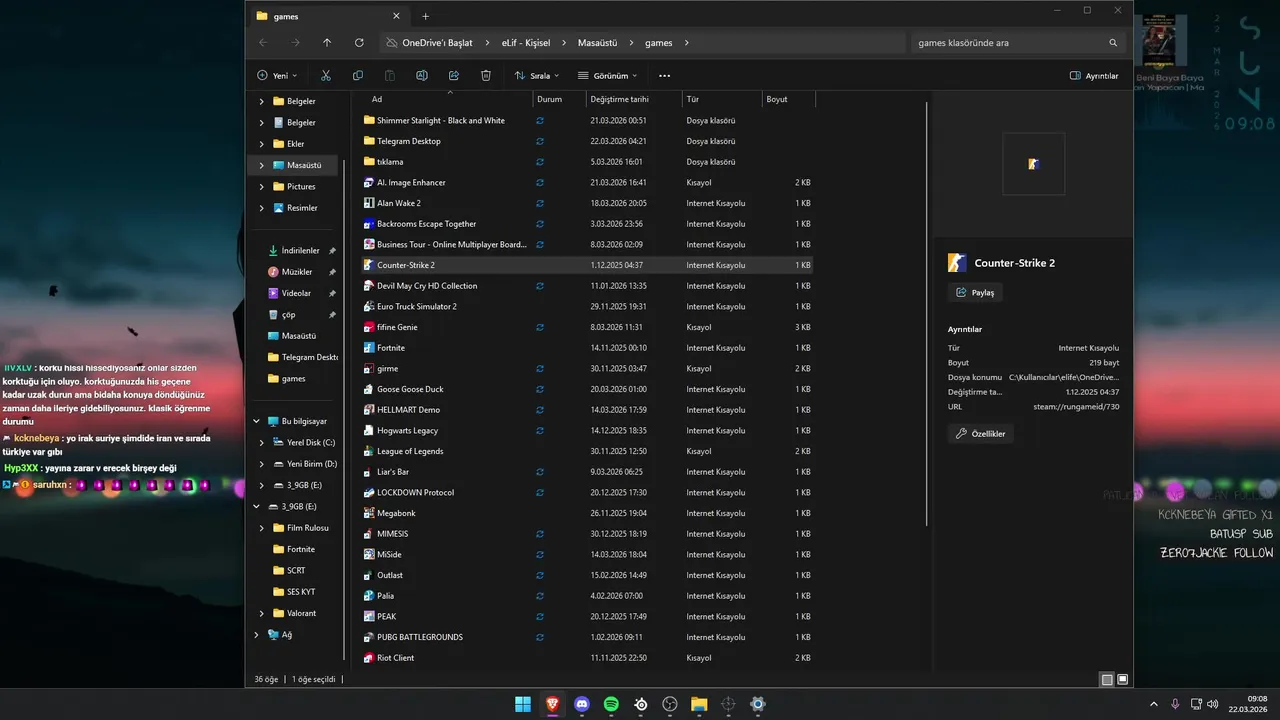Click Masaüstü breadcrumb in address bar

coord(598,43)
